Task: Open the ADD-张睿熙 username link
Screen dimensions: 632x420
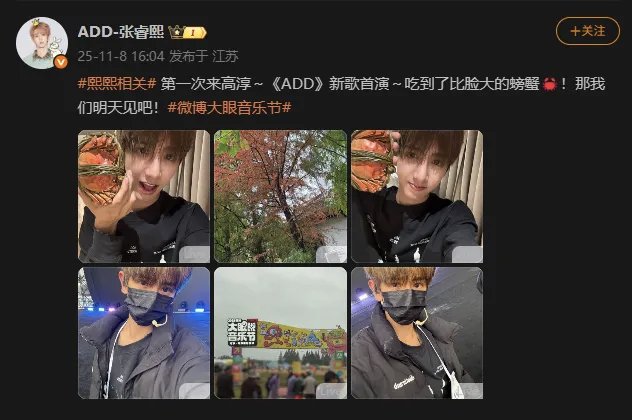Action: click(121, 31)
